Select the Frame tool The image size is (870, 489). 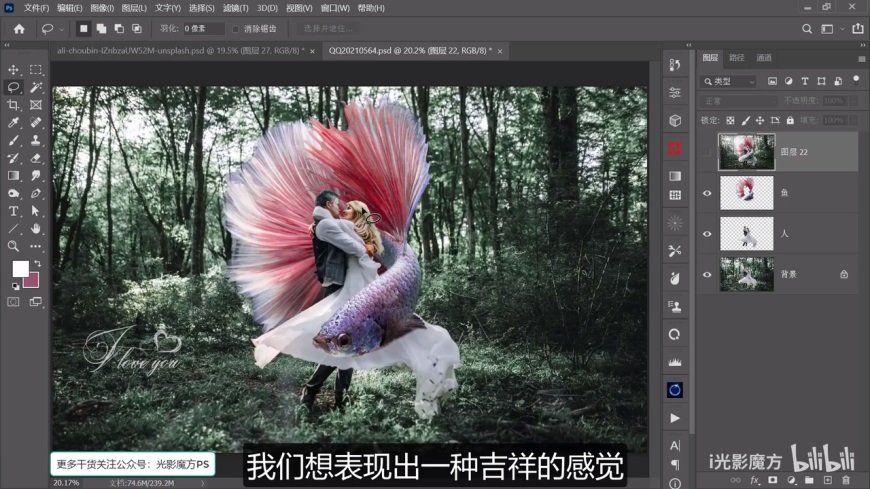[36, 105]
